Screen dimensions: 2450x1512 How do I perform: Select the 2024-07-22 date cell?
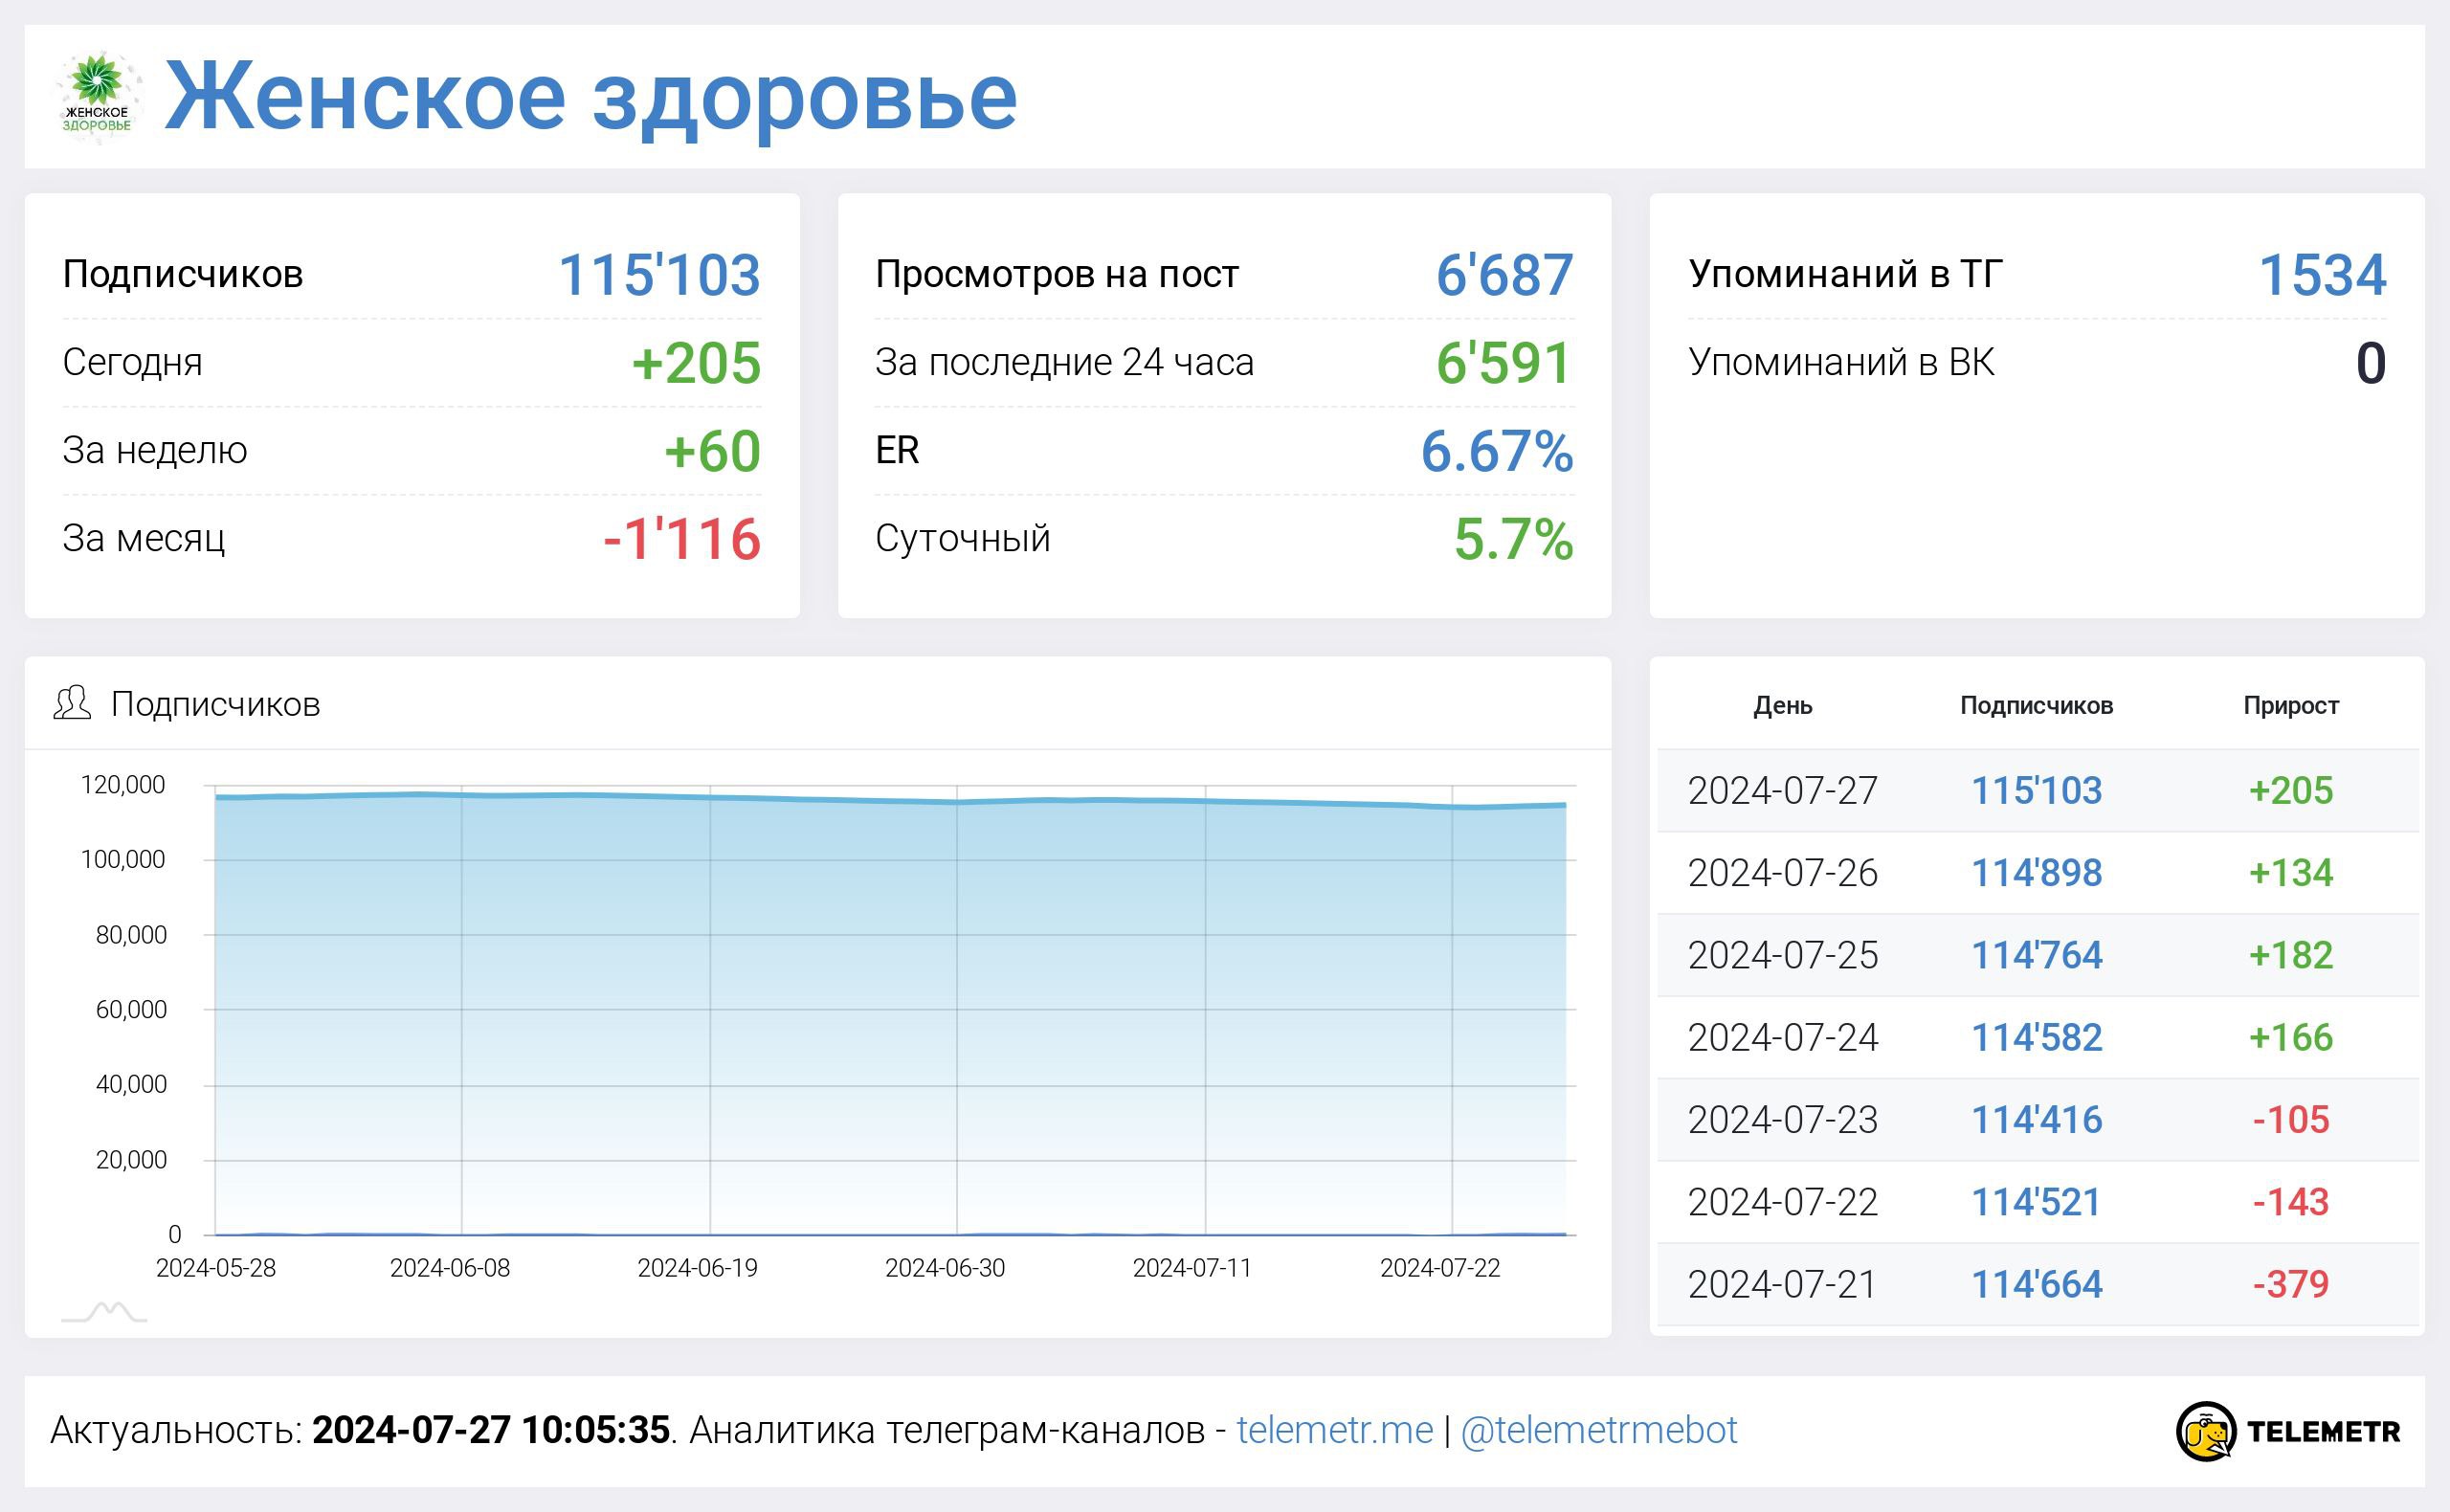(1782, 1201)
